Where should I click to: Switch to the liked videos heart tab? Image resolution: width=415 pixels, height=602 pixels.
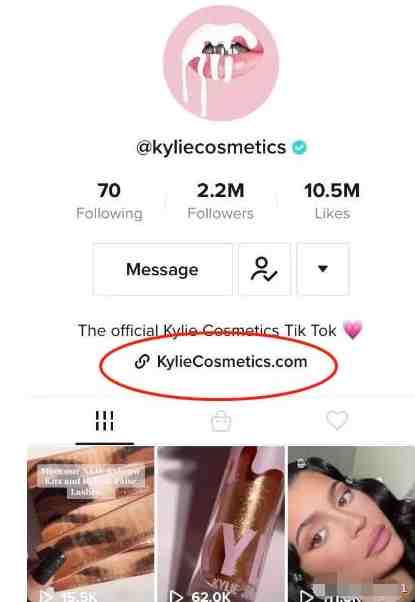(x=337, y=420)
